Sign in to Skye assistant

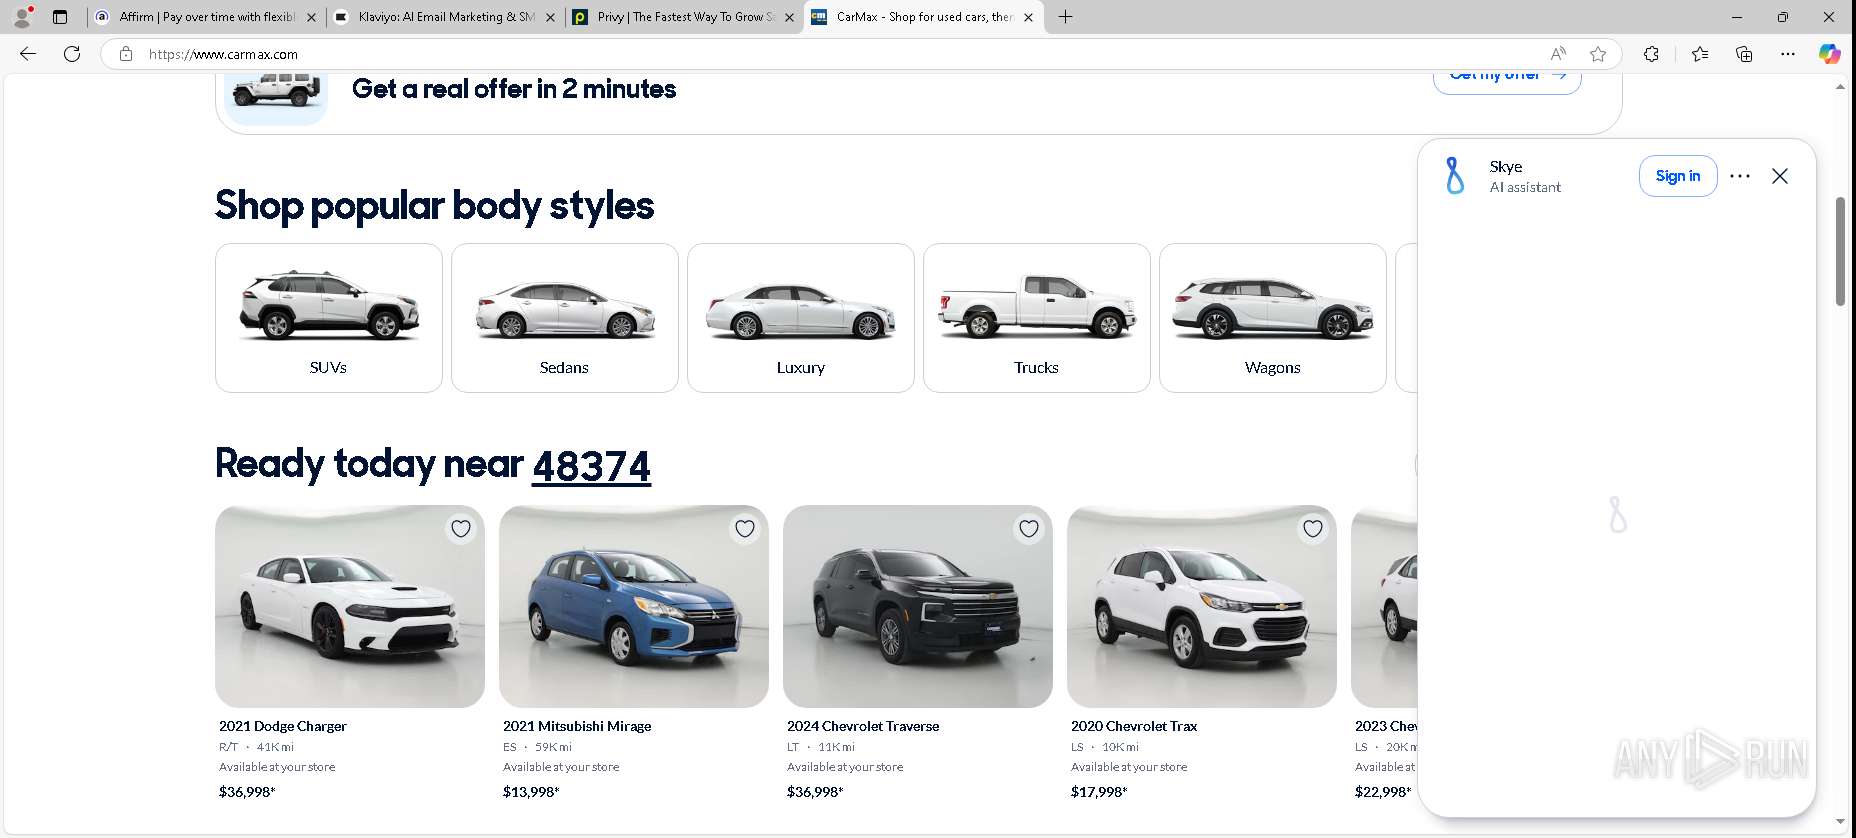(x=1678, y=176)
